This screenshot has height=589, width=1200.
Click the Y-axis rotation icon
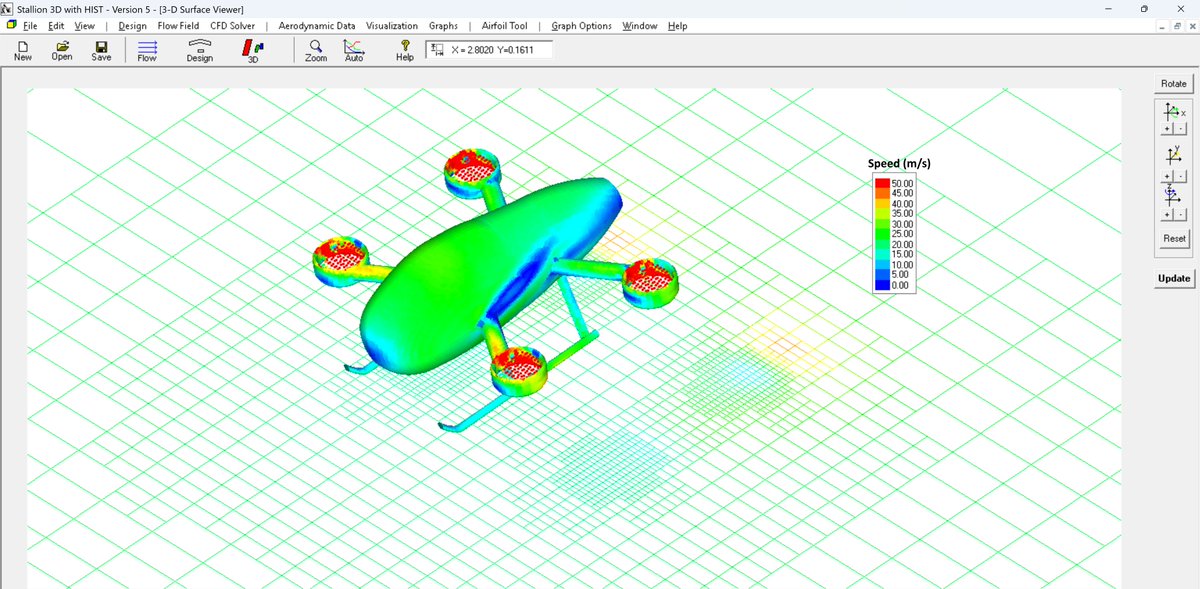pos(1174,155)
